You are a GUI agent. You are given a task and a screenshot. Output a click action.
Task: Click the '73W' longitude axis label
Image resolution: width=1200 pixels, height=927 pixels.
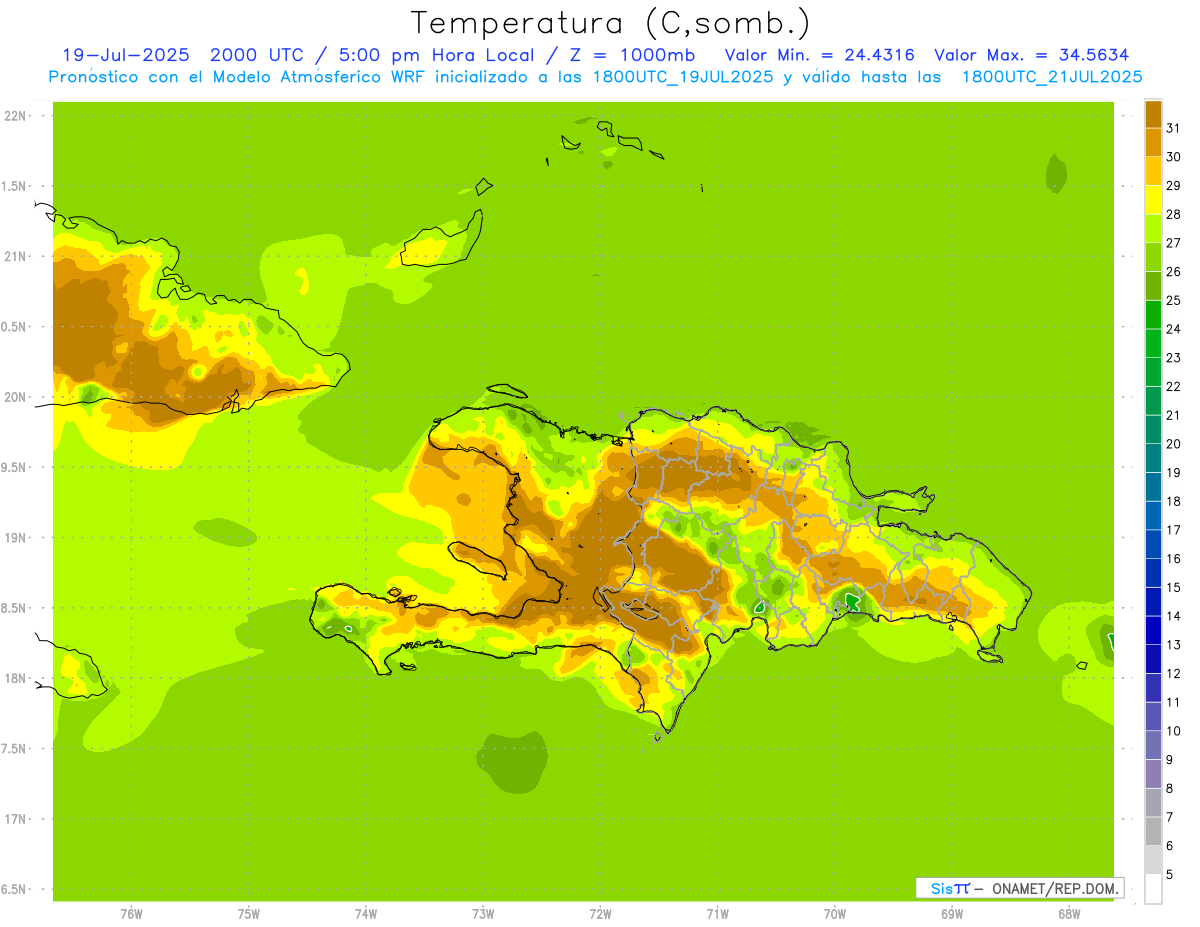(x=483, y=914)
